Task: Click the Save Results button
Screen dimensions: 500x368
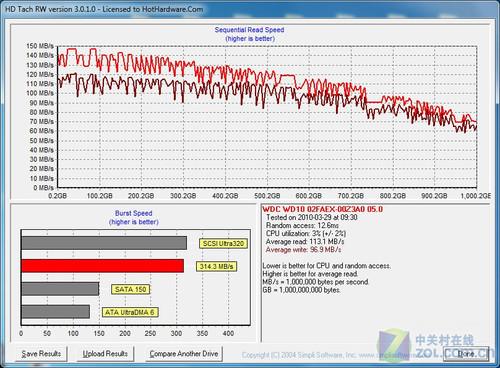Action: tap(41, 354)
